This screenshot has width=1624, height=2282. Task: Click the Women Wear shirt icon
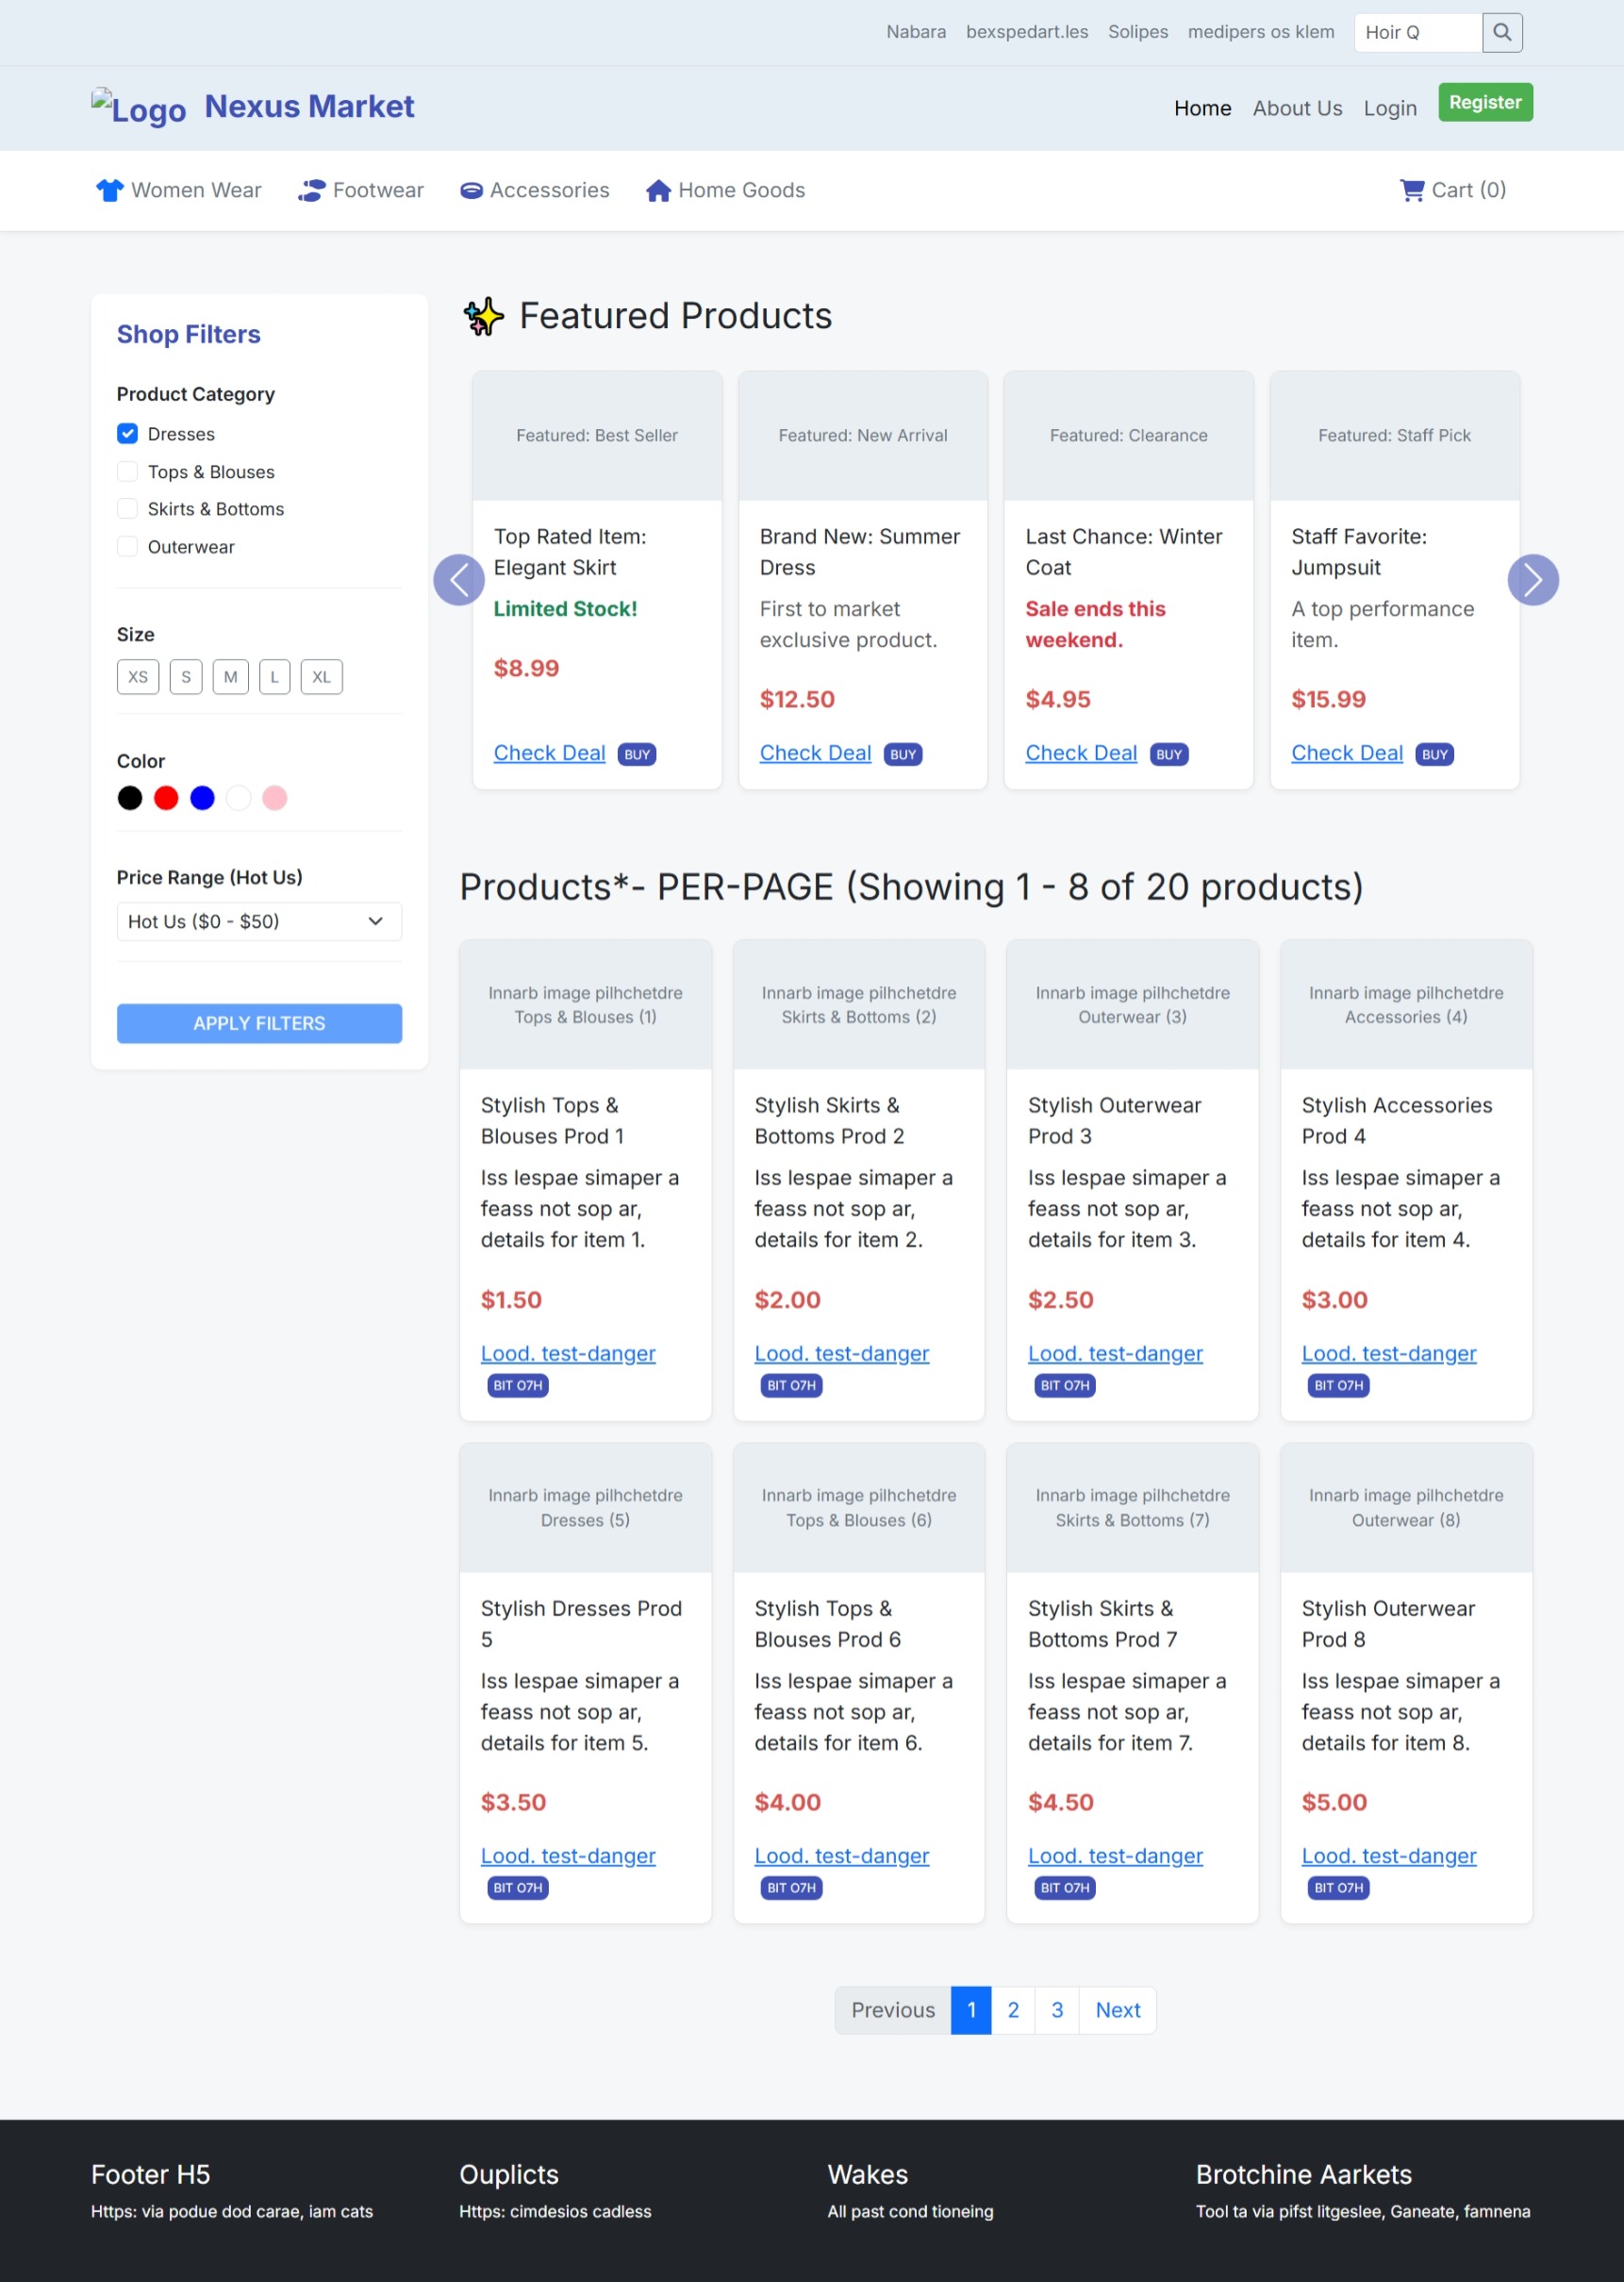click(109, 190)
